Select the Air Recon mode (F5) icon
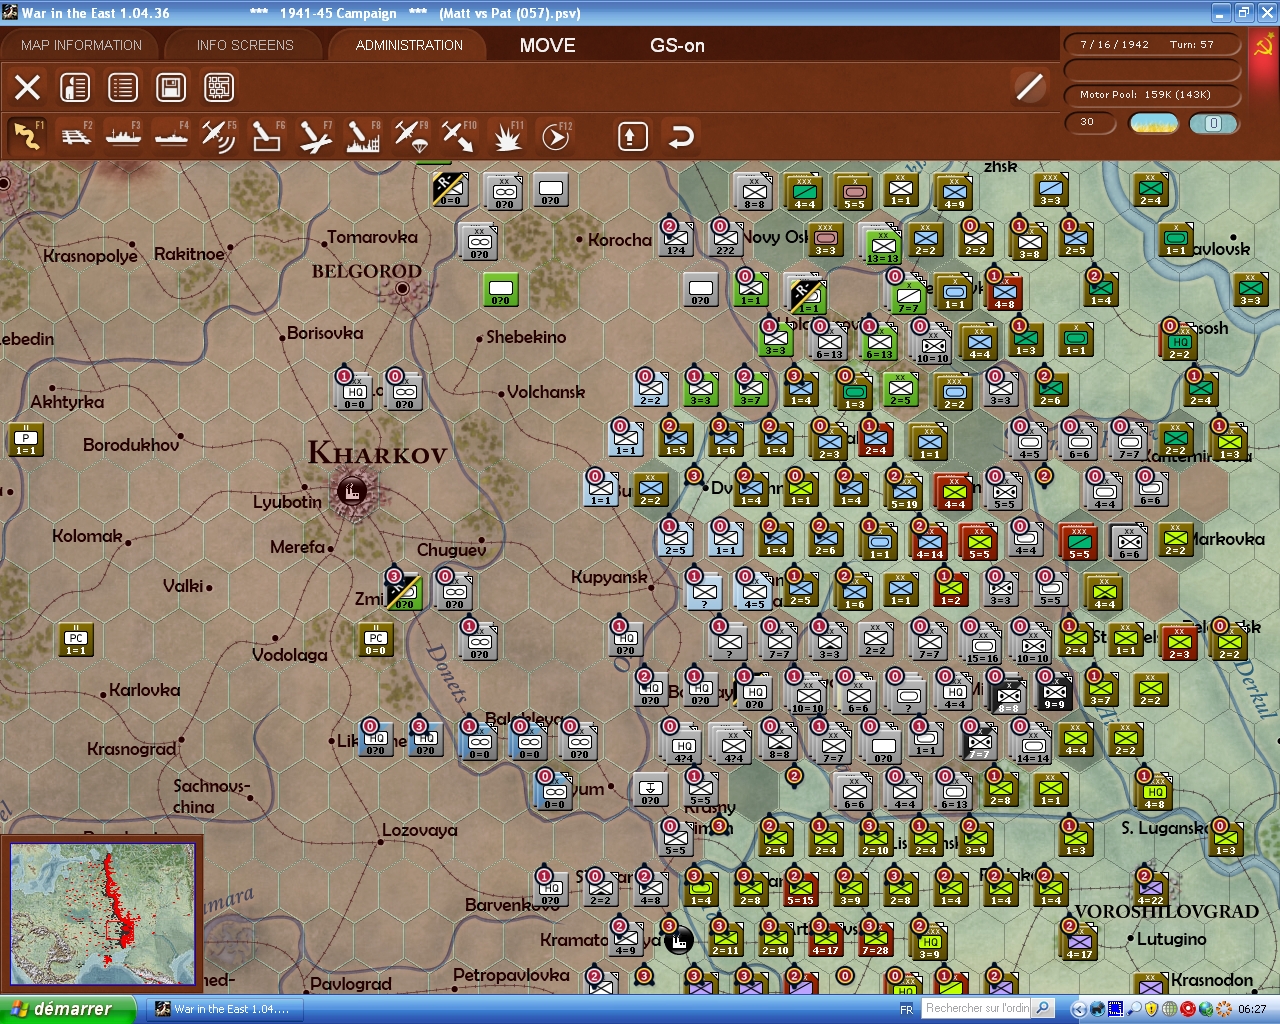The image size is (1280, 1024). [219, 136]
